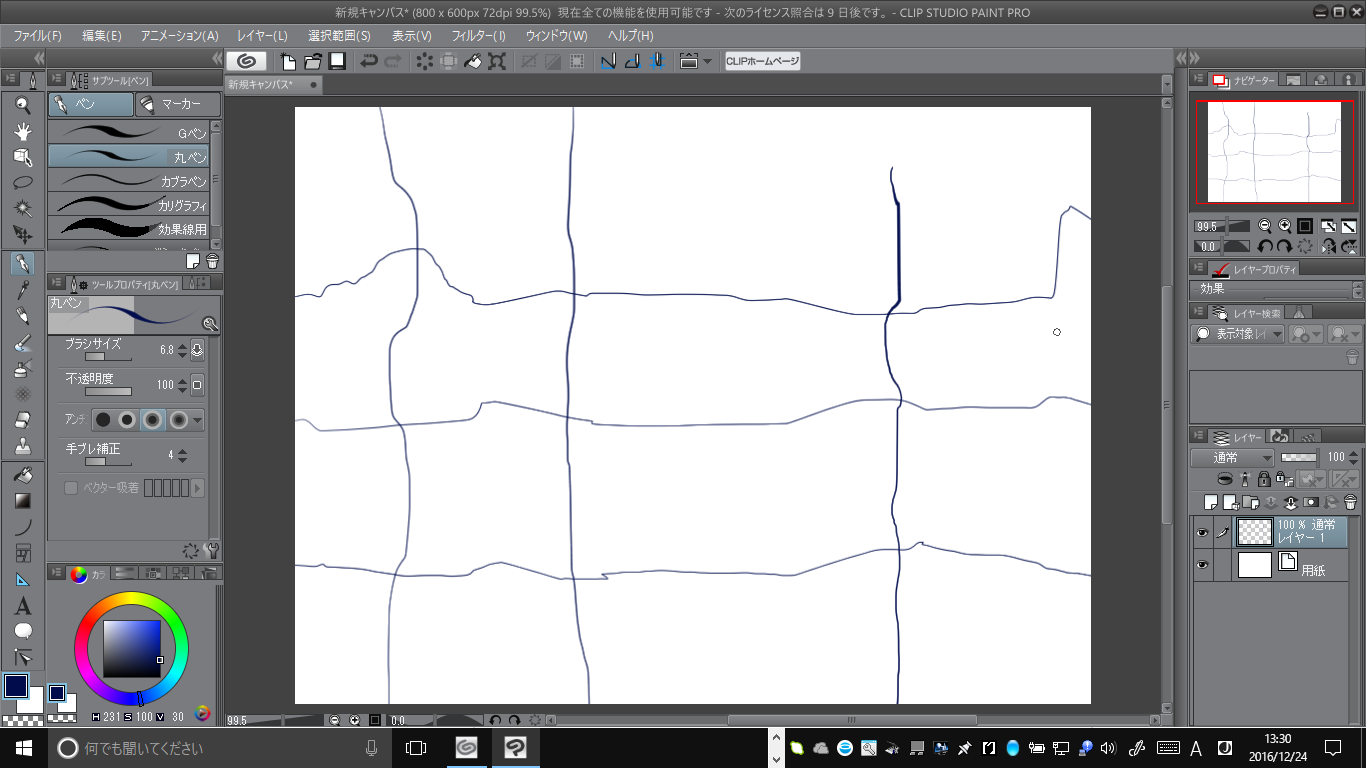
Task: Select the Eraser tool in the toolbox
Action: 23,420
